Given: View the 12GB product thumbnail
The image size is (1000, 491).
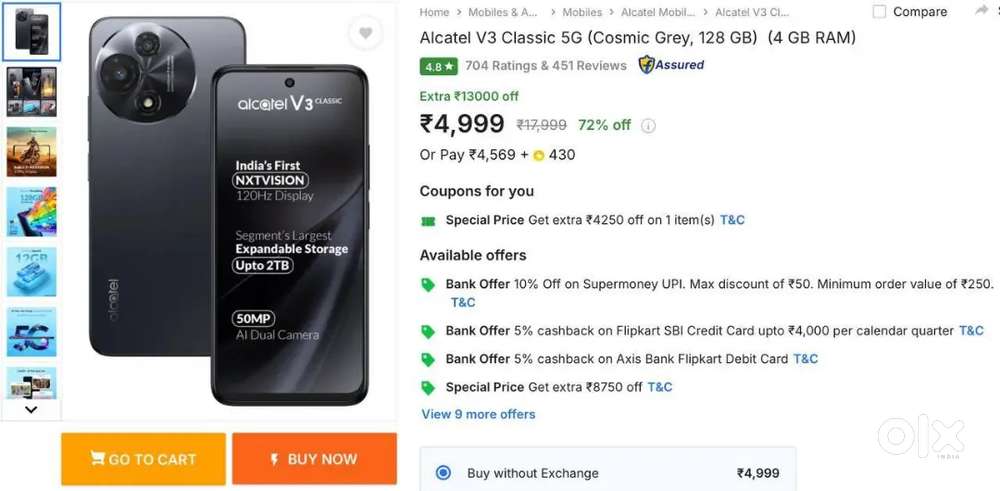Looking at the screenshot, I should tap(31, 272).
